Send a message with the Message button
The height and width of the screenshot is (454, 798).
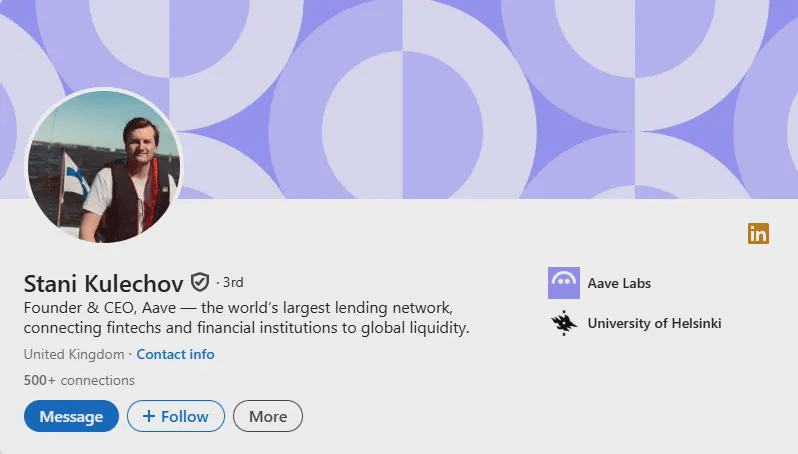pos(71,416)
